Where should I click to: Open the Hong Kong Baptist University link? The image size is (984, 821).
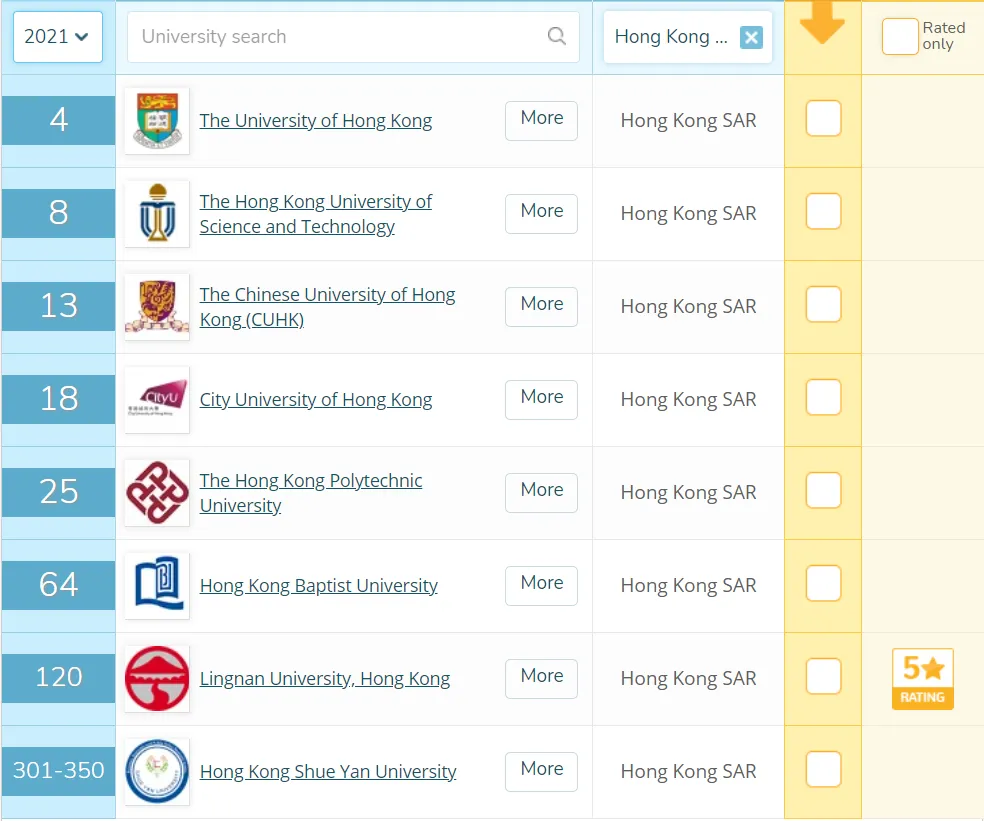[x=318, y=586]
